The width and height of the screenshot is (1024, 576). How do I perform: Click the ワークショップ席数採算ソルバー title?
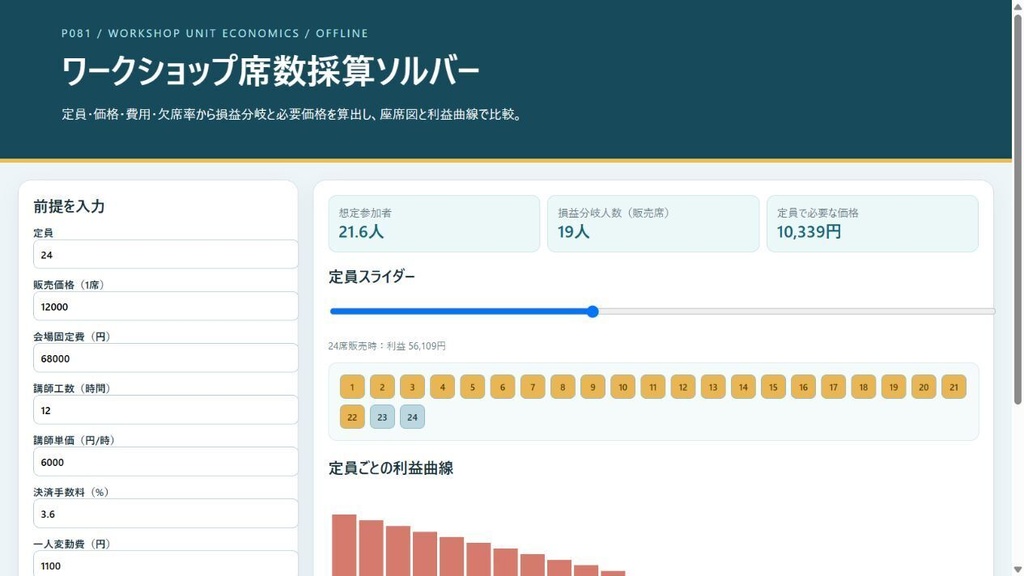pos(270,71)
